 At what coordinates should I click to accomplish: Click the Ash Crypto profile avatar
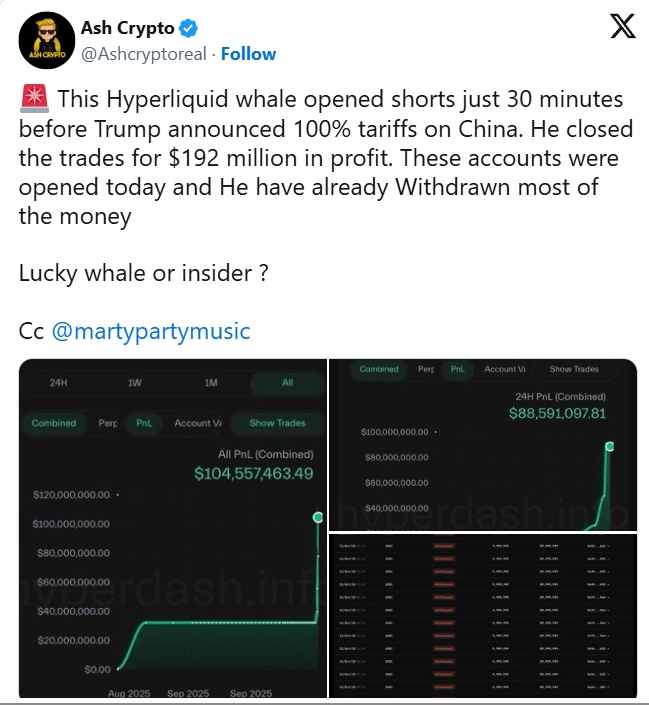(x=41, y=39)
